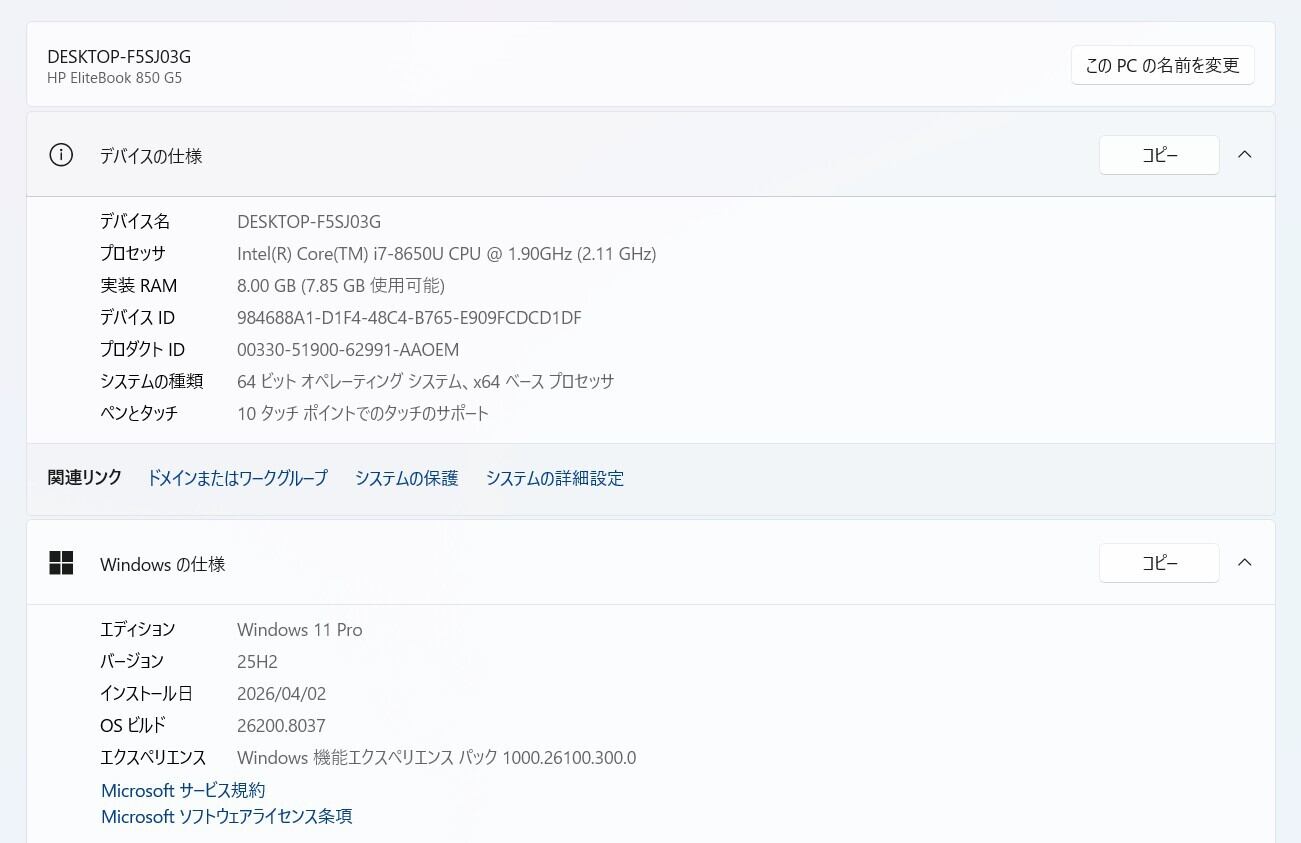
Task: Select the header PC name DESKTOP-F5SJ03G
Action: (119, 57)
